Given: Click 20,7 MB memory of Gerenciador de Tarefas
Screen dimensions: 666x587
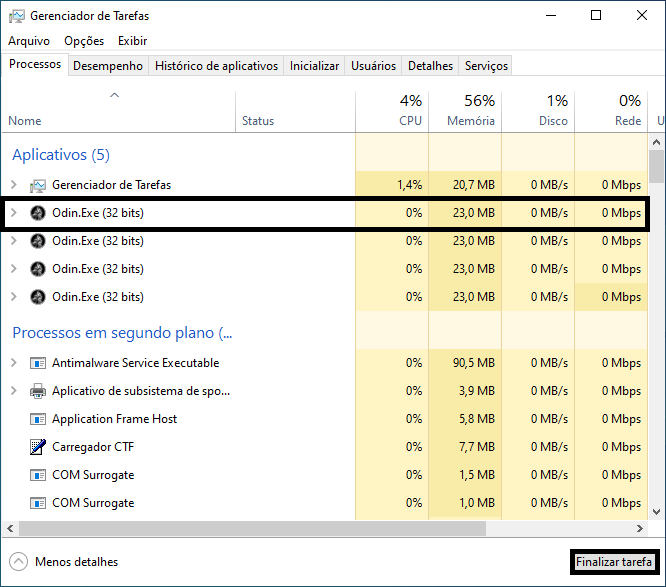Looking at the screenshot, I should (474, 185).
